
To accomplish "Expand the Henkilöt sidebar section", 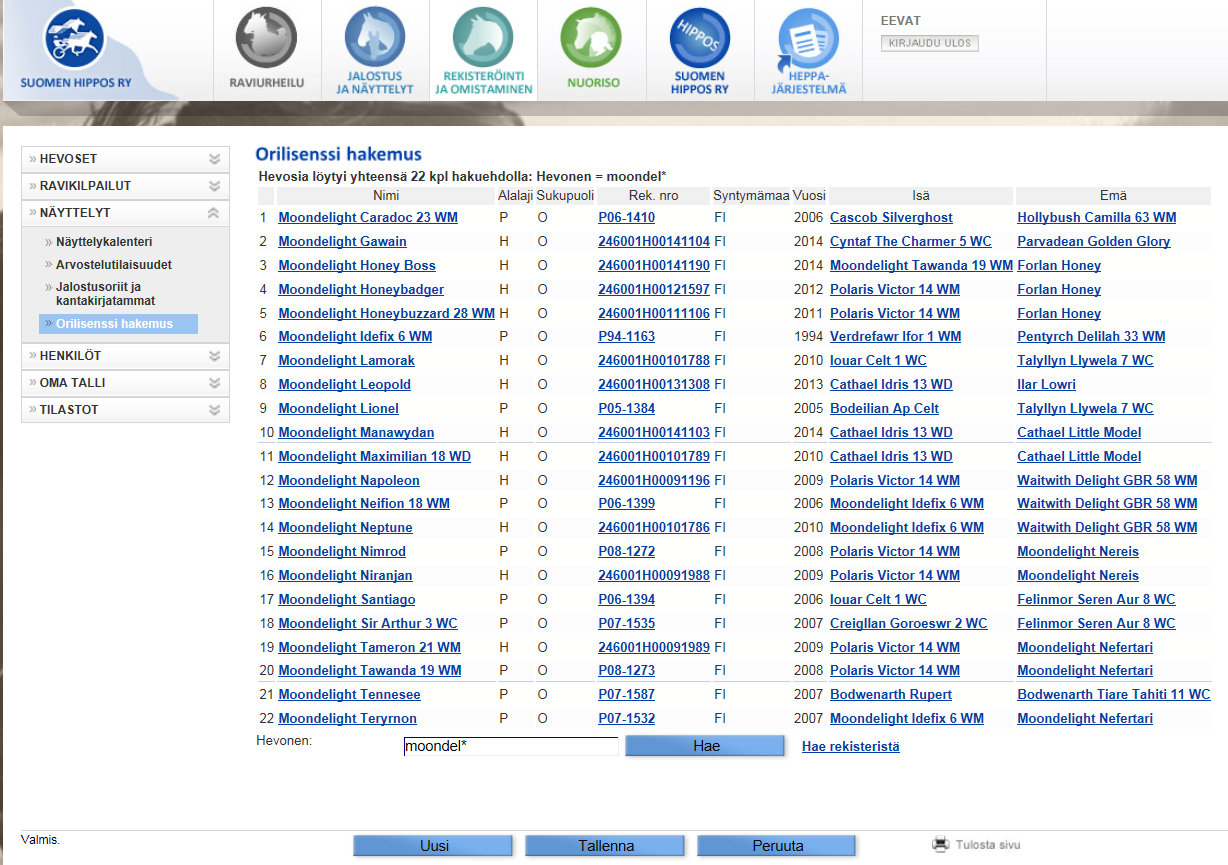I will (125, 356).
